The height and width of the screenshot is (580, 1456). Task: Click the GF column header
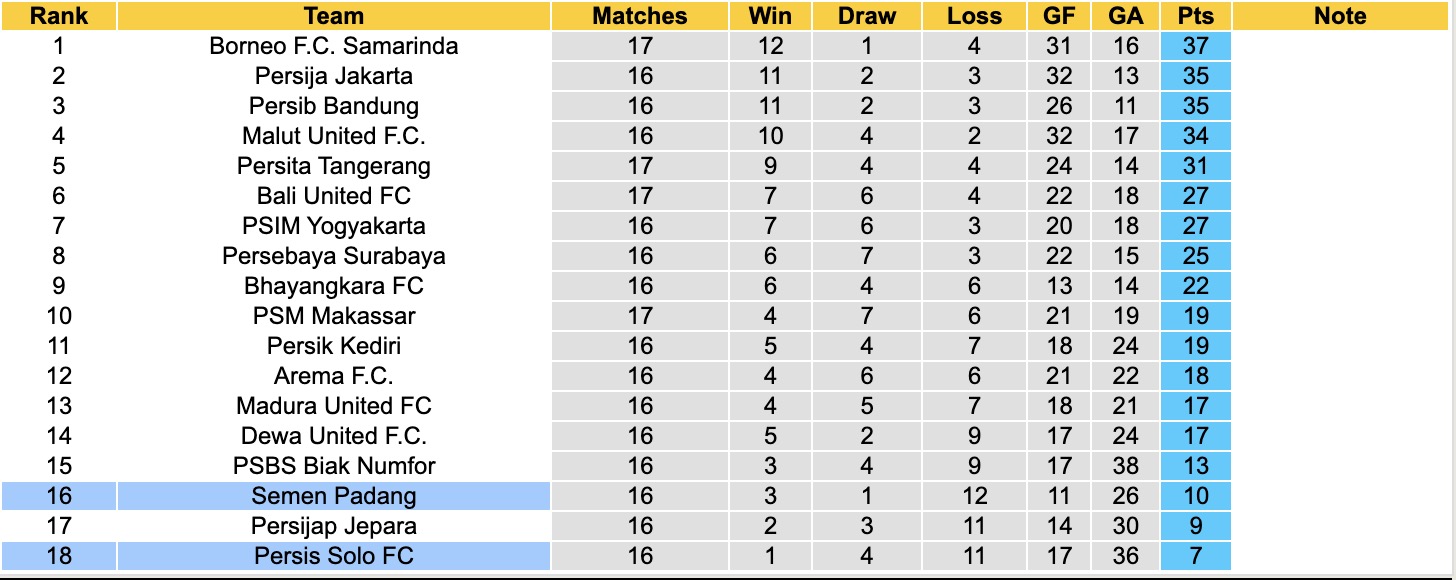[x=1058, y=16]
